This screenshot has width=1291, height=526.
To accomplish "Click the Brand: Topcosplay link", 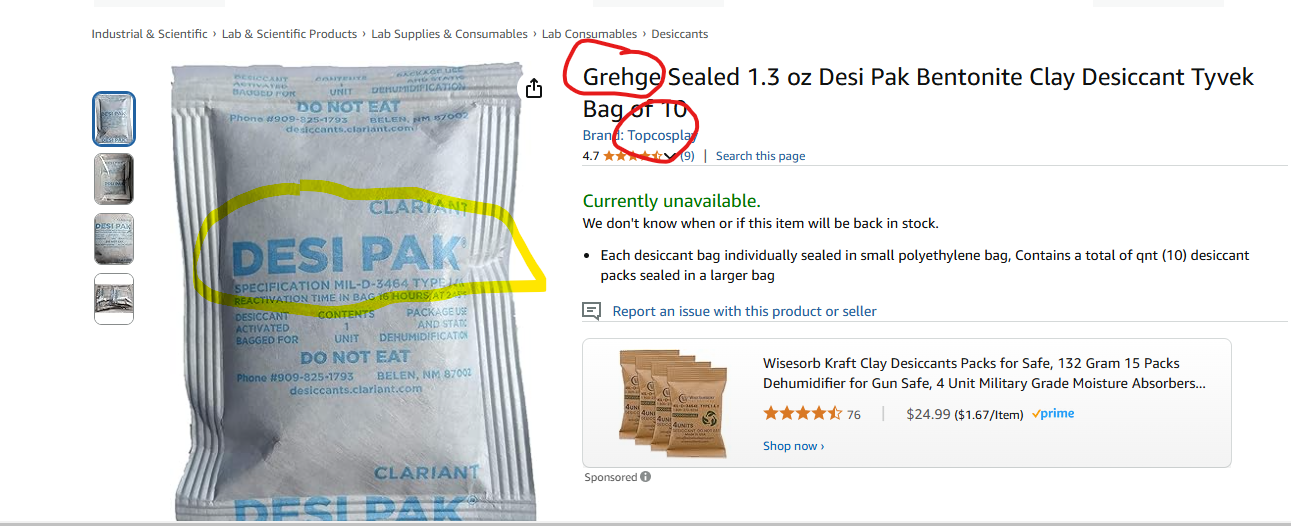I will click(640, 135).
